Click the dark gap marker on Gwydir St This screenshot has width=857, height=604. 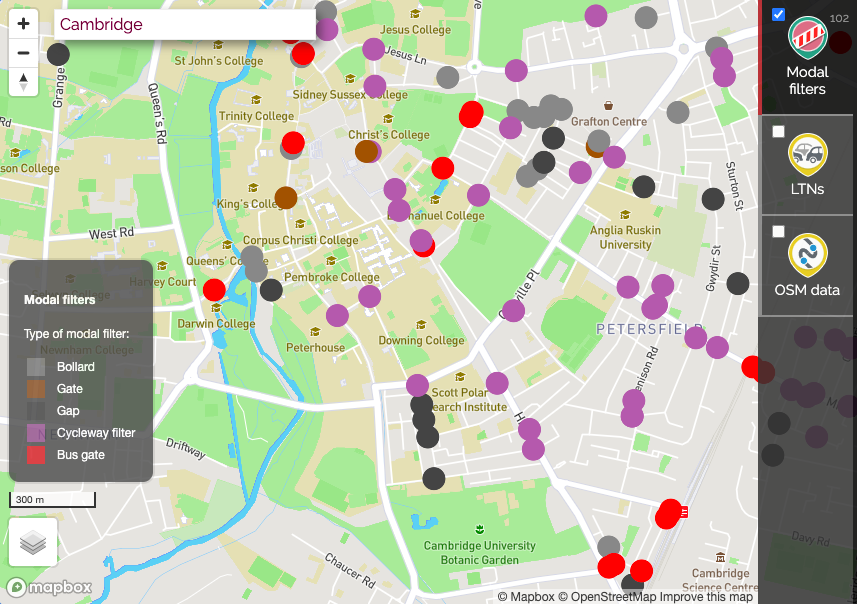pos(738,284)
